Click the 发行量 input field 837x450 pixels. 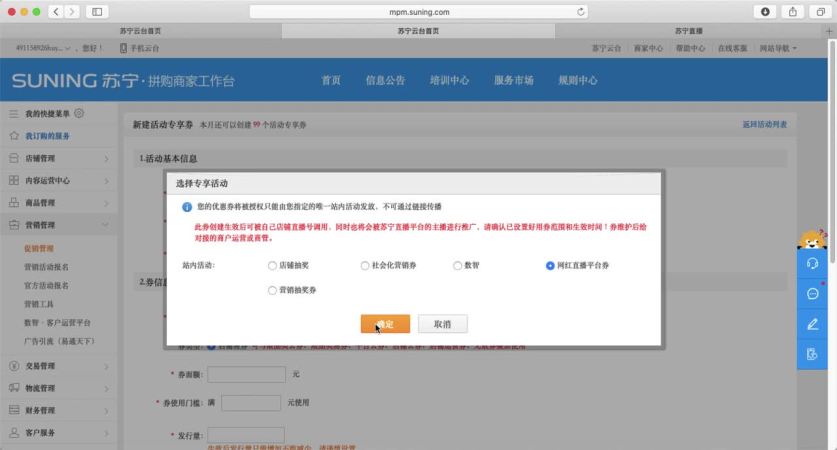coord(246,435)
